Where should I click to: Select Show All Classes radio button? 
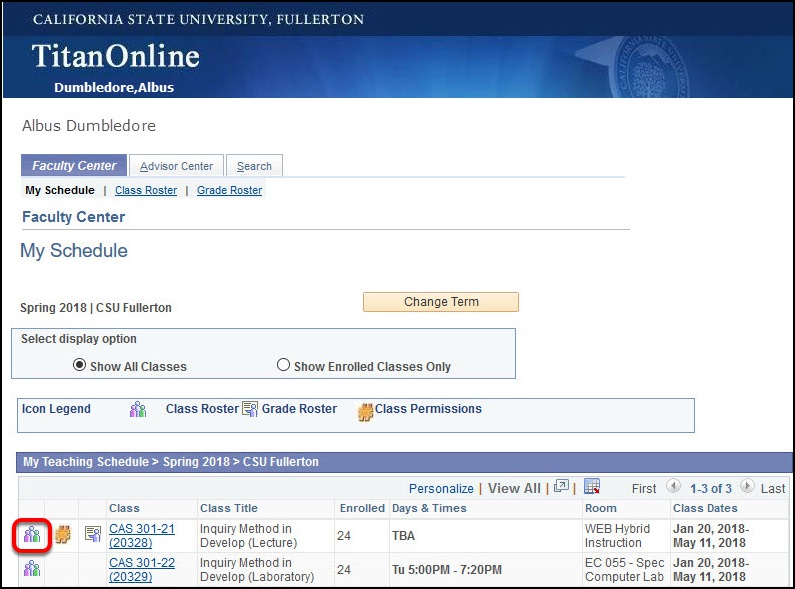[79, 365]
